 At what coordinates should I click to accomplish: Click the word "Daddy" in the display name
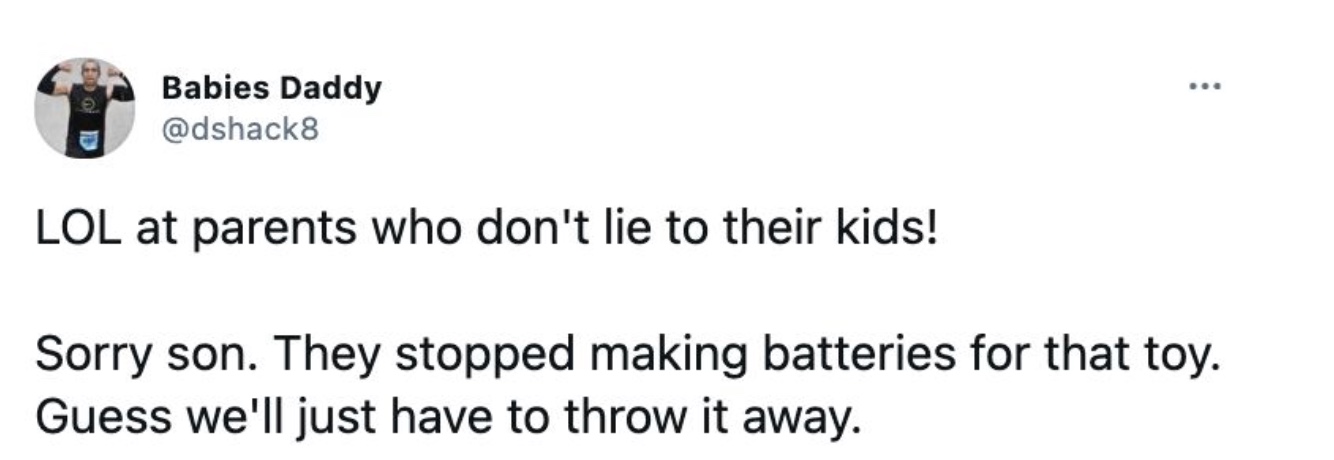point(330,88)
